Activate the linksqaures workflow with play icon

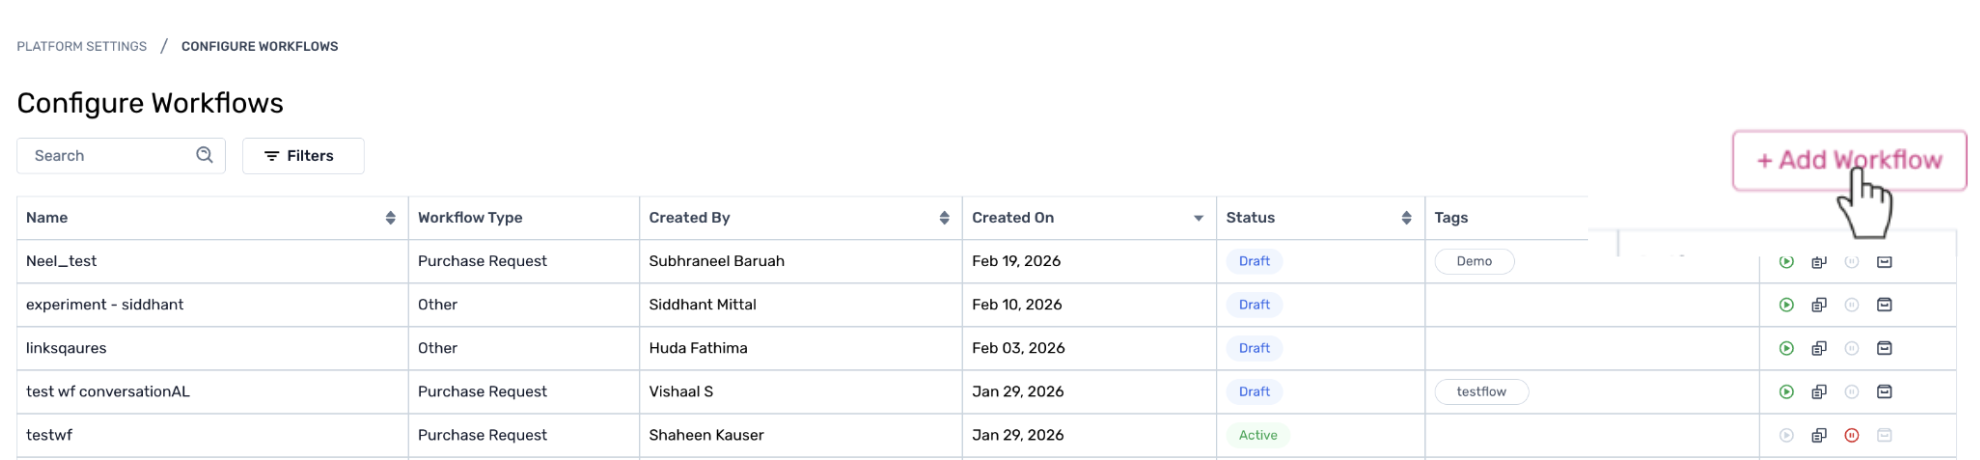click(x=1786, y=348)
